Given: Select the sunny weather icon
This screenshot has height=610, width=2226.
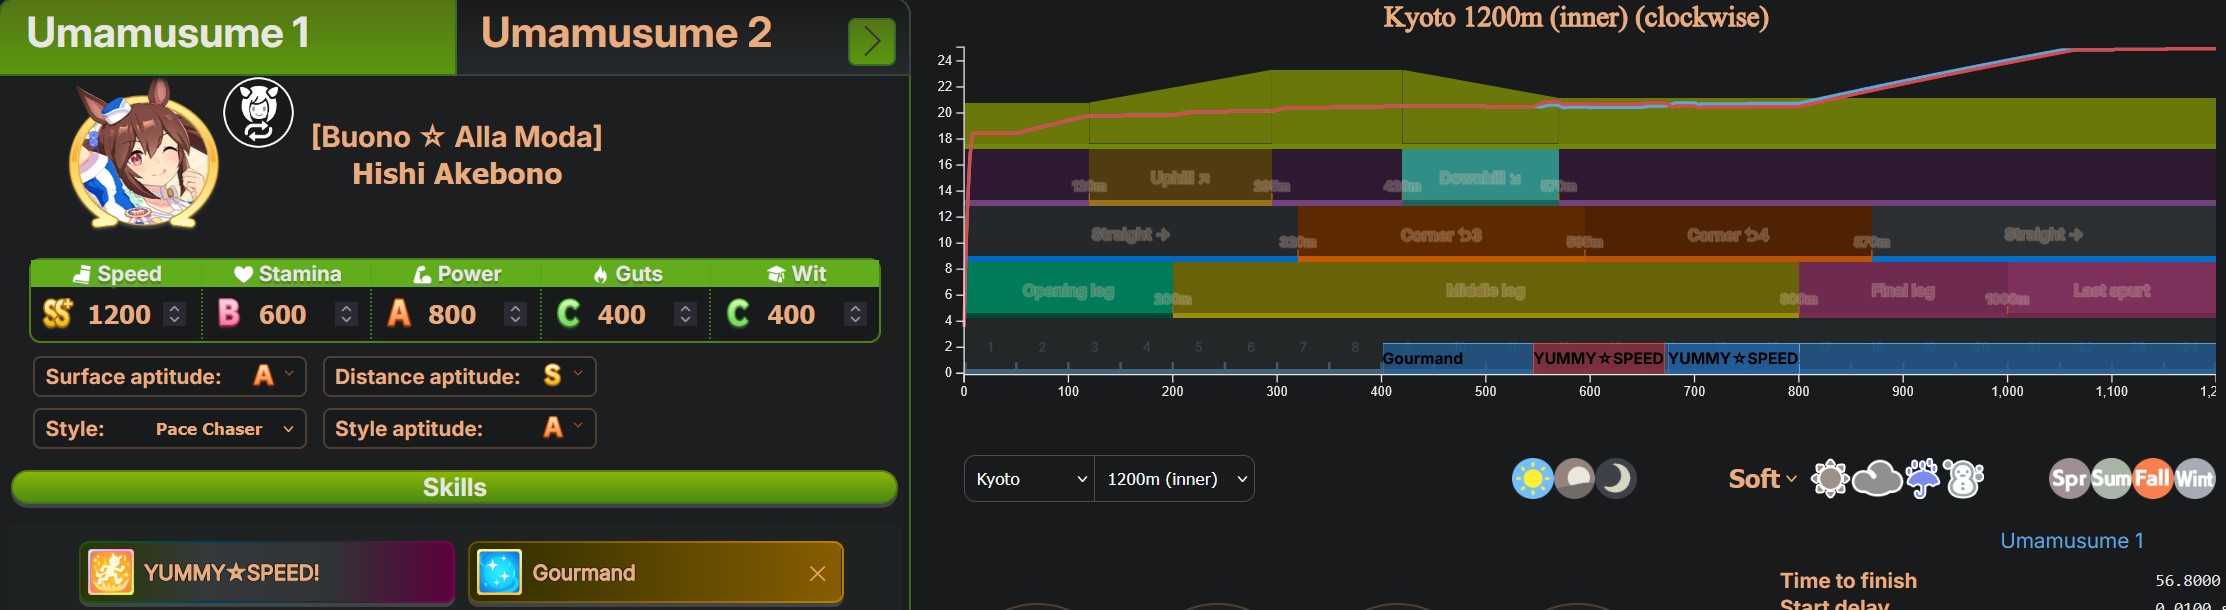Looking at the screenshot, I should pos(1830,479).
